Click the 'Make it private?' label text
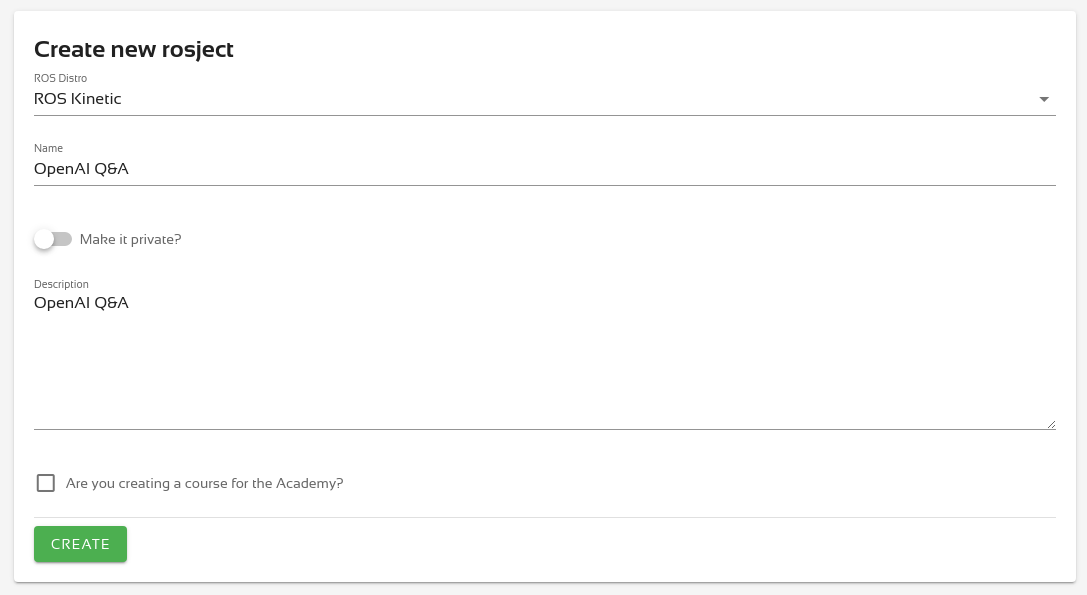The image size is (1087, 595). click(x=130, y=239)
